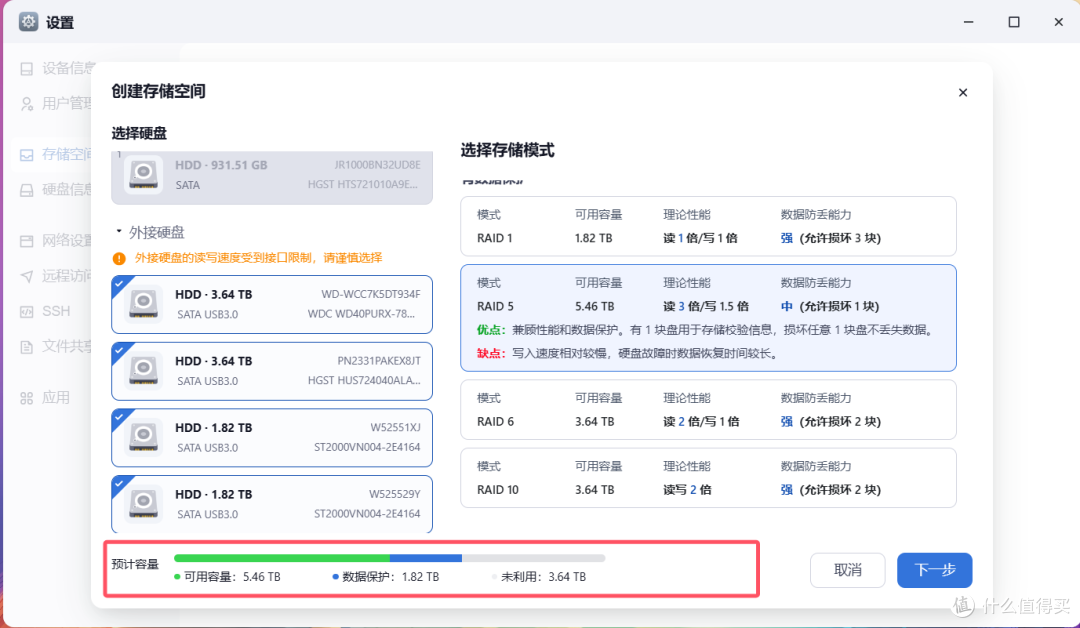Uncheck the PN2331PAKEX8JT 3.64 TB disk
The image size is (1080, 628).
click(x=119, y=350)
